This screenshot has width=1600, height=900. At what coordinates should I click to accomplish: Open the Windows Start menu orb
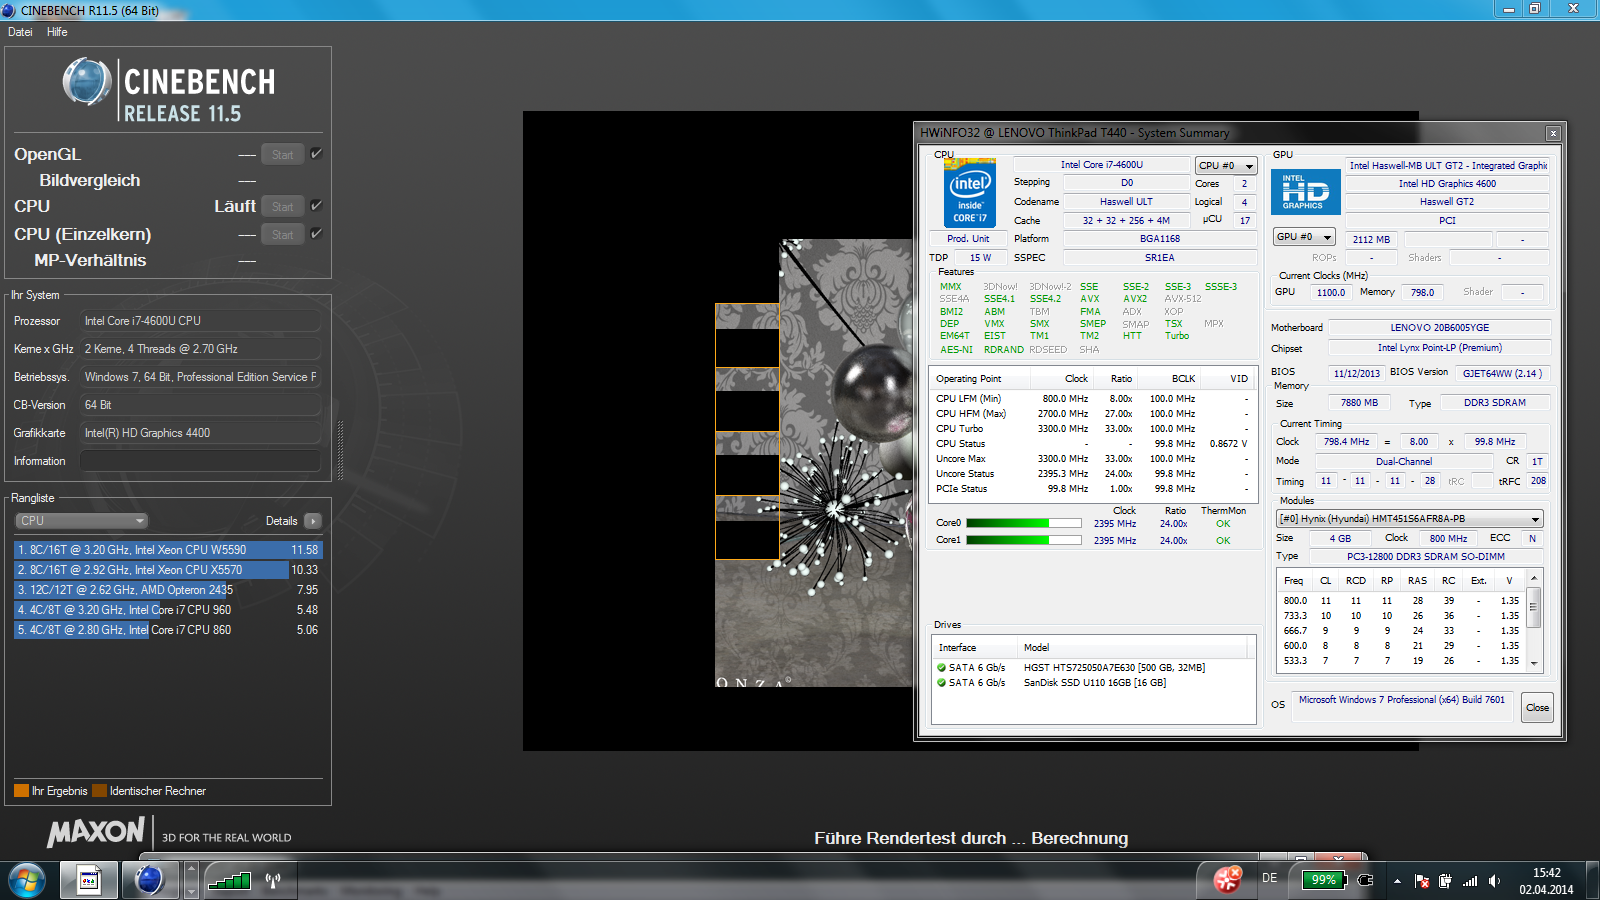click(x=27, y=880)
